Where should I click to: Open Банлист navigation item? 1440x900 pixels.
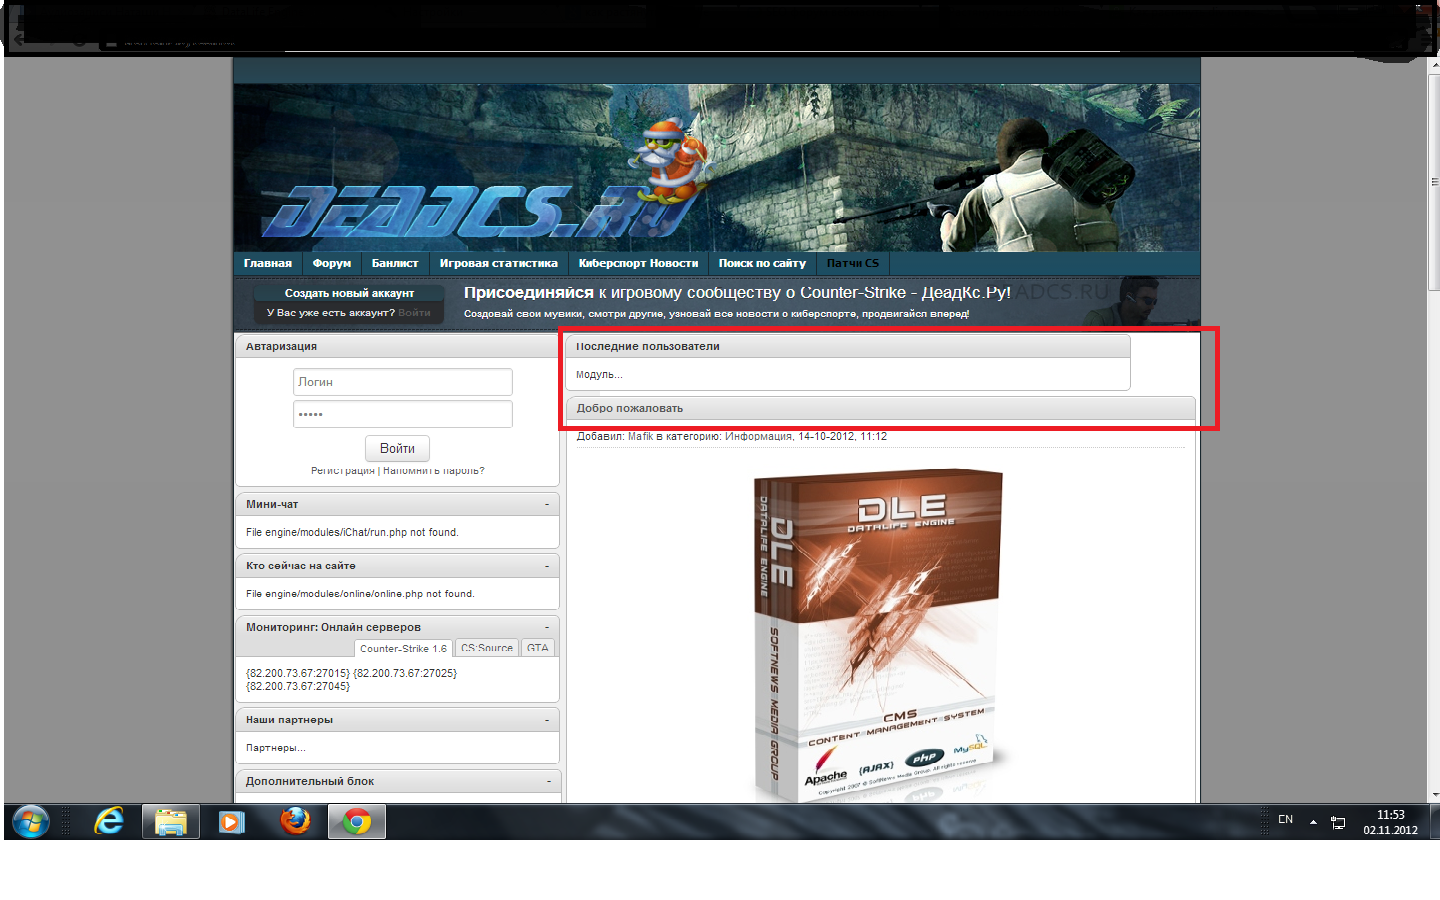[x=395, y=263]
